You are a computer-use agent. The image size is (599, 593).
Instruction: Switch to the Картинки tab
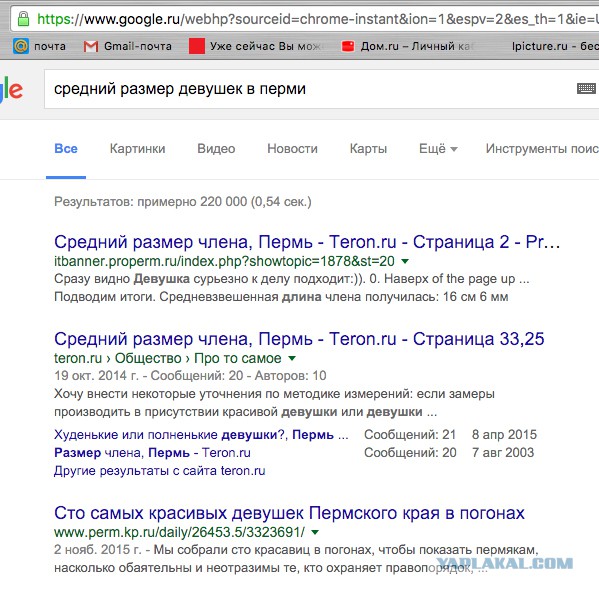138,149
